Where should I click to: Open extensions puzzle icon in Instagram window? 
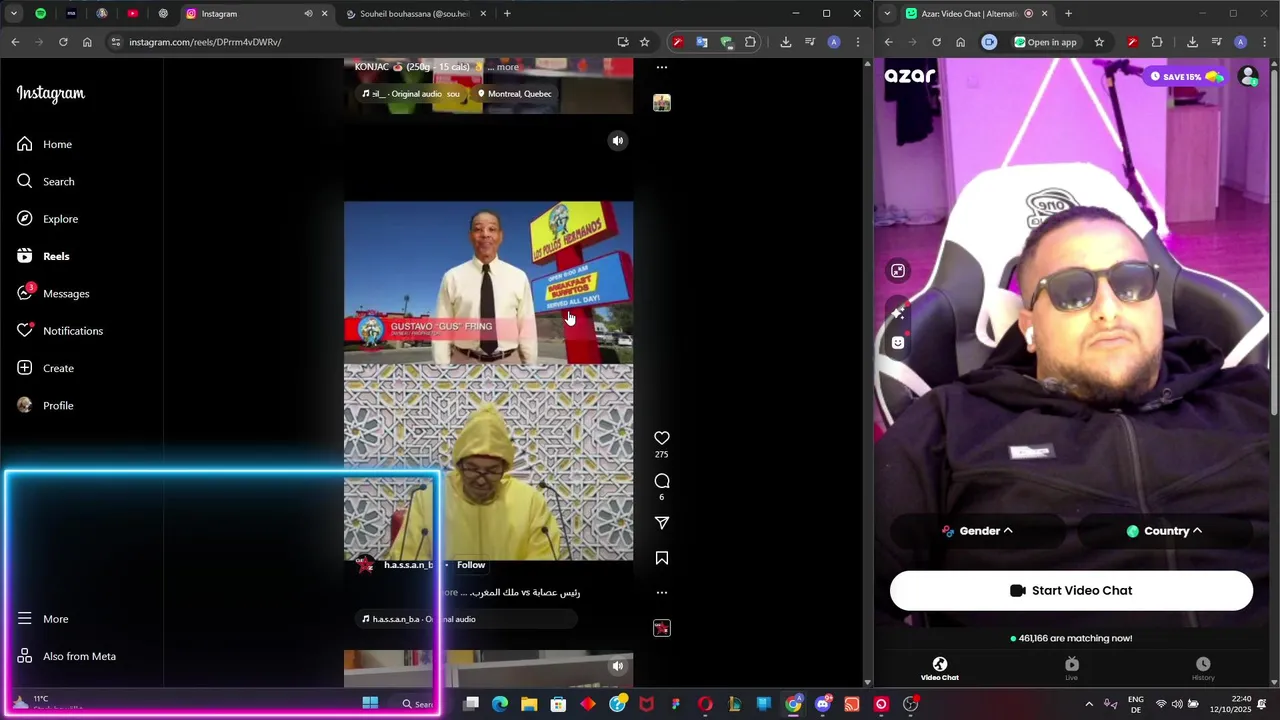click(x=750, y=42)
